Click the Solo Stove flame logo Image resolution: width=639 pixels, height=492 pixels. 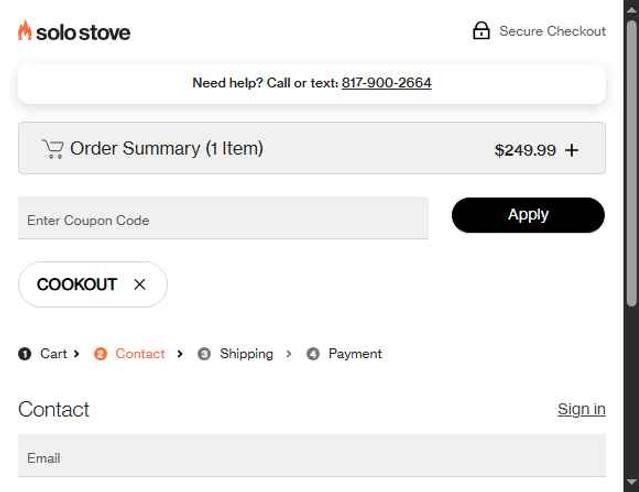pos(25,31)
